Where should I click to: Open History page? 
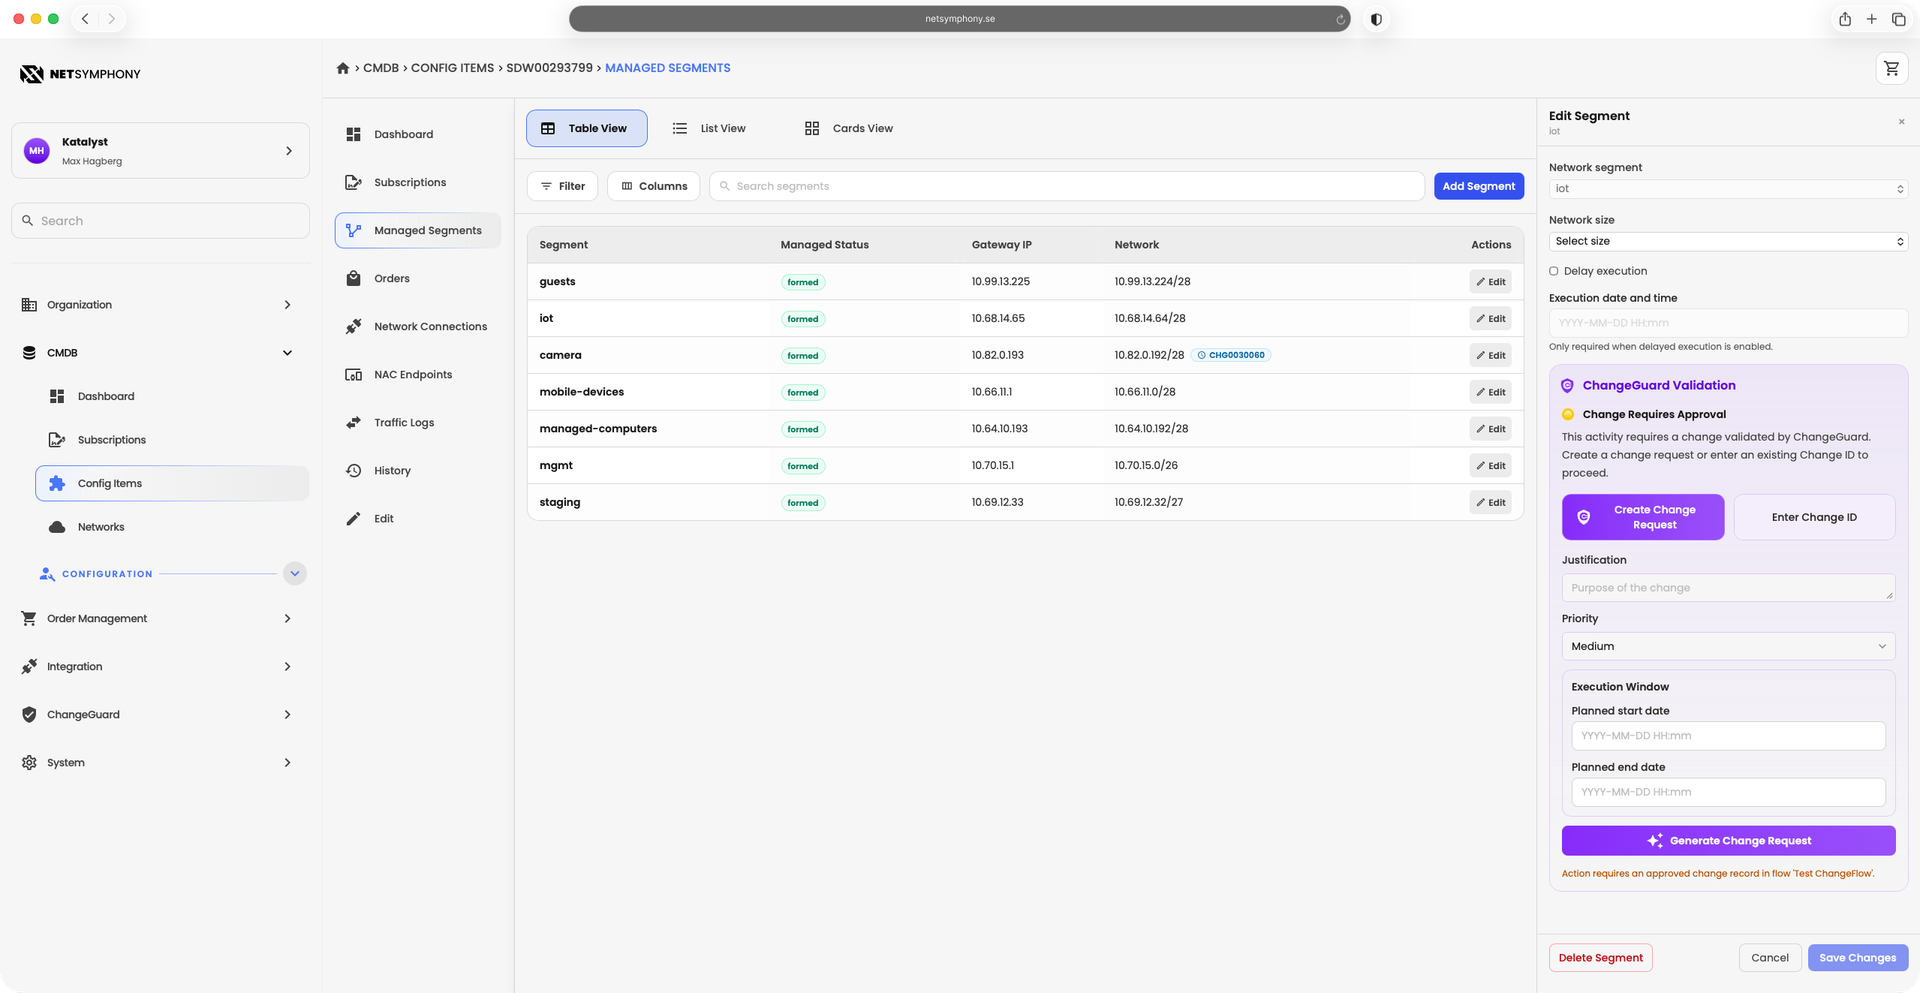pyautogui.click(x=418, y=470)
